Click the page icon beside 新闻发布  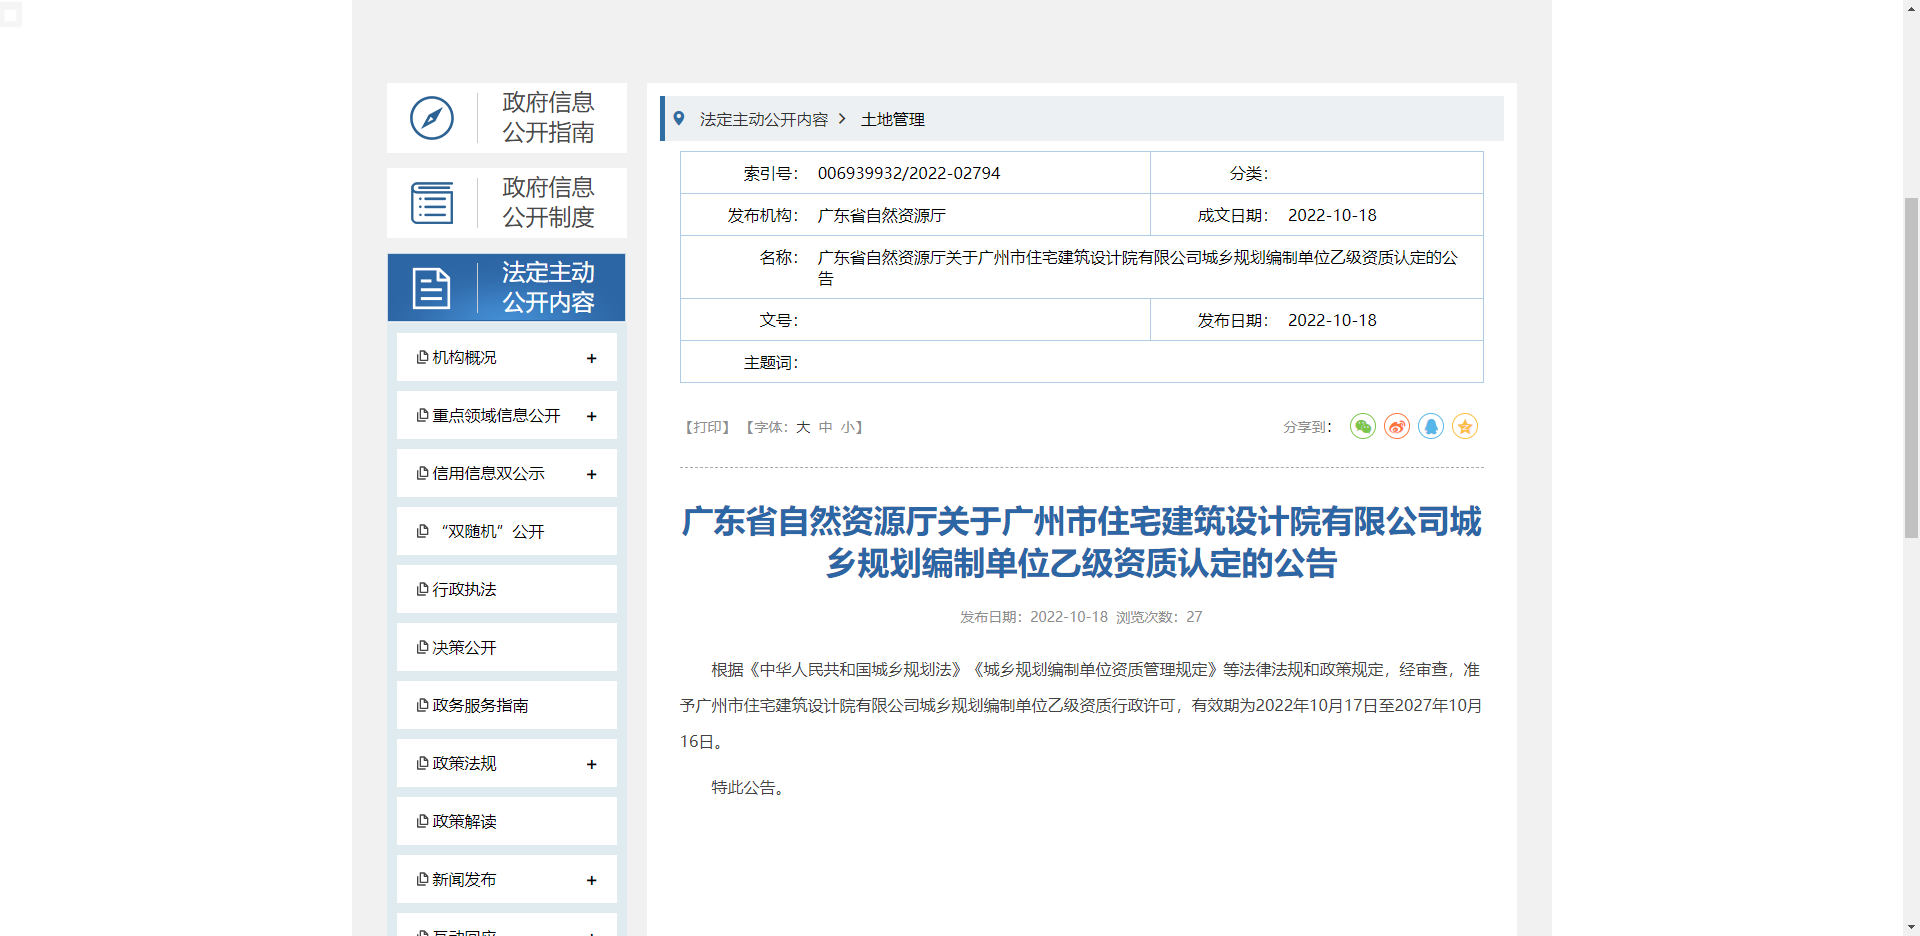[x=423, y=879]
